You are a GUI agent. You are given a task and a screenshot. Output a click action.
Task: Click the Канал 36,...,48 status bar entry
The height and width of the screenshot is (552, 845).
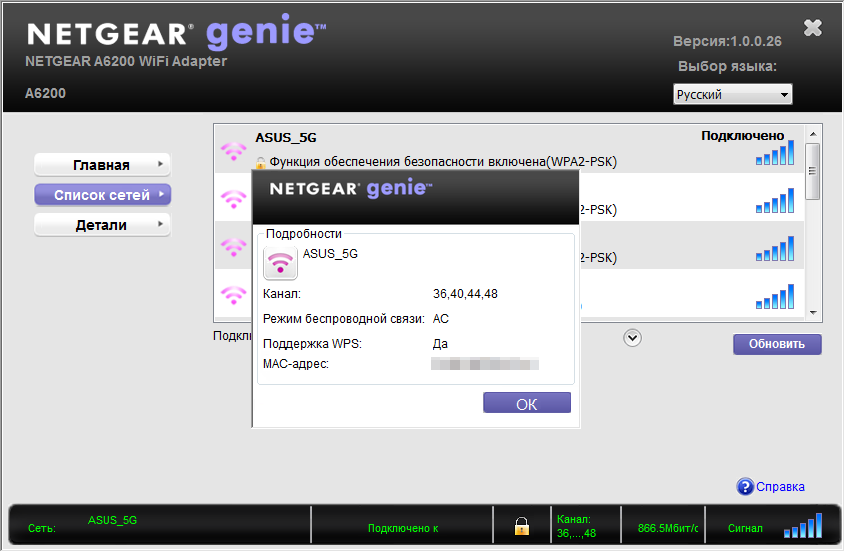pyautogui.click(x=576, y=526)
